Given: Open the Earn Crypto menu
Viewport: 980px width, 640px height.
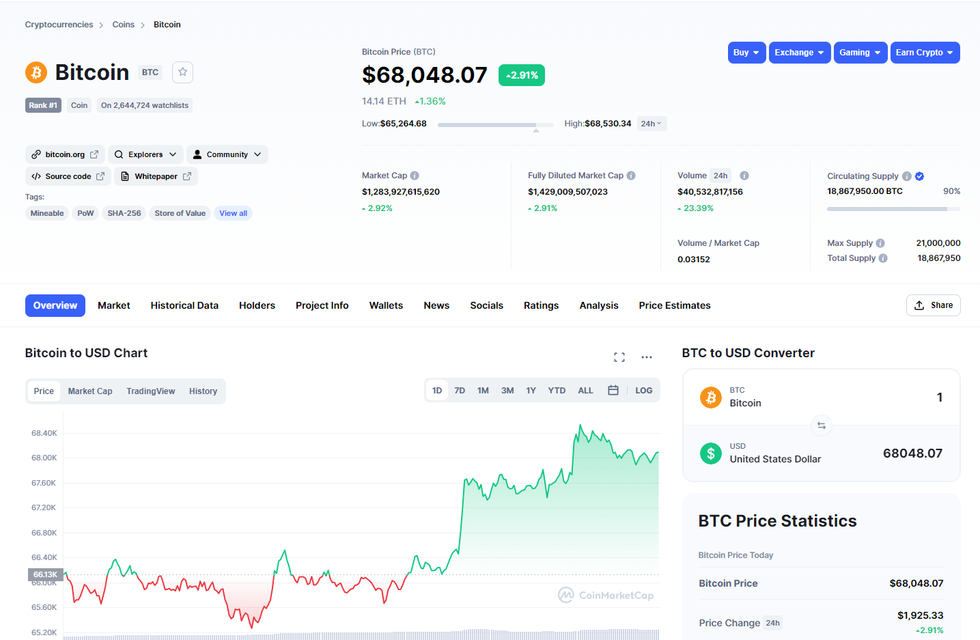Looking at the screenshot, I should click(925, 52).
